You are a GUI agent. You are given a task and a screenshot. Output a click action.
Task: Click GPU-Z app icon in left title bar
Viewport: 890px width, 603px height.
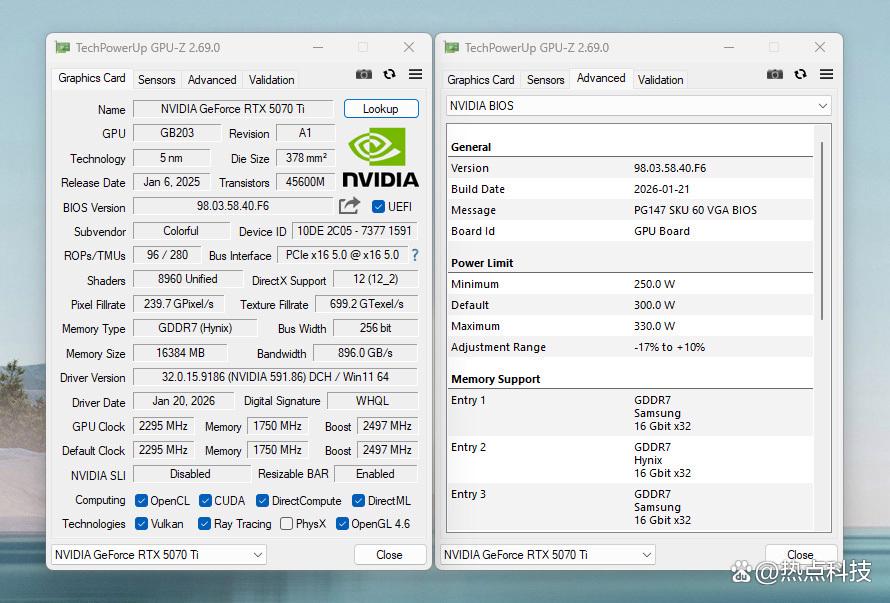(62, 48)
